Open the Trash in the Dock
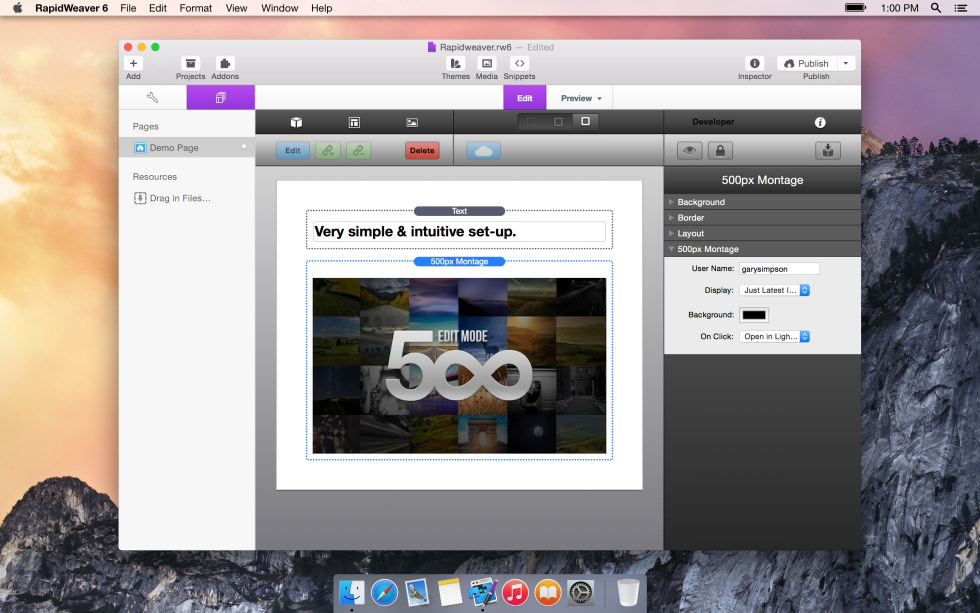The width and height of the screenshot is (980, 613). (628, 592)
